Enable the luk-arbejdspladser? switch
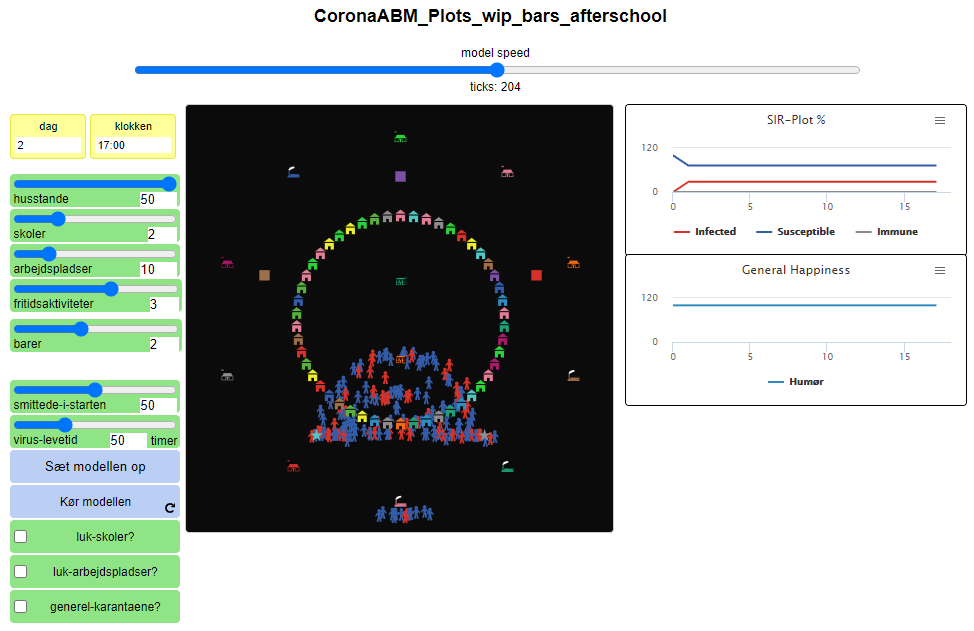The height and width of the screenshot is (631, 974). coord(20,571)
